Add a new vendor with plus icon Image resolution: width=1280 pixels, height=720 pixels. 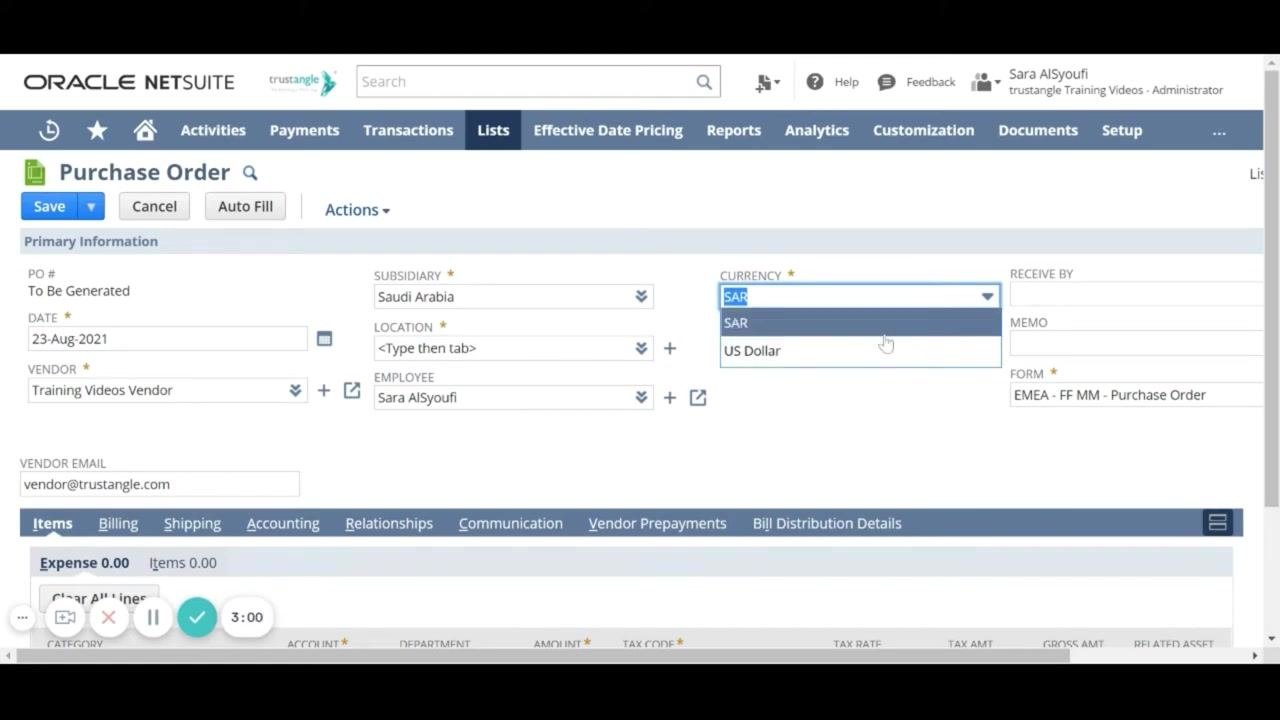[323, 390]
